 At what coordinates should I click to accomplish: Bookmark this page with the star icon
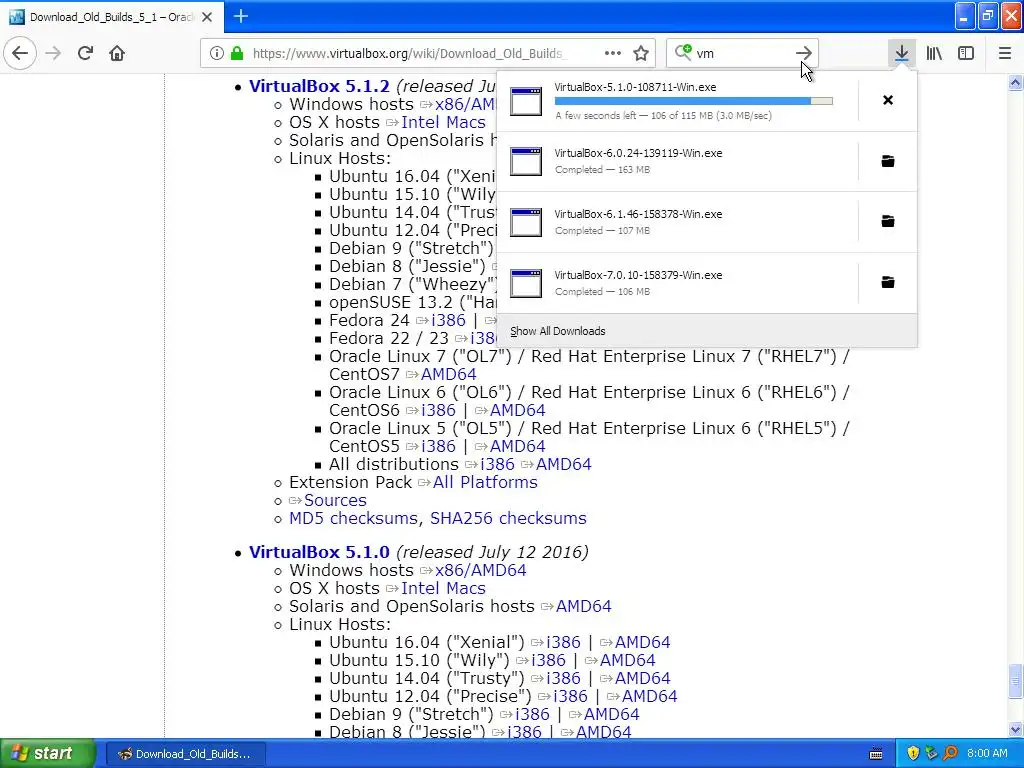pyautogui.click(x=641, y=53)
